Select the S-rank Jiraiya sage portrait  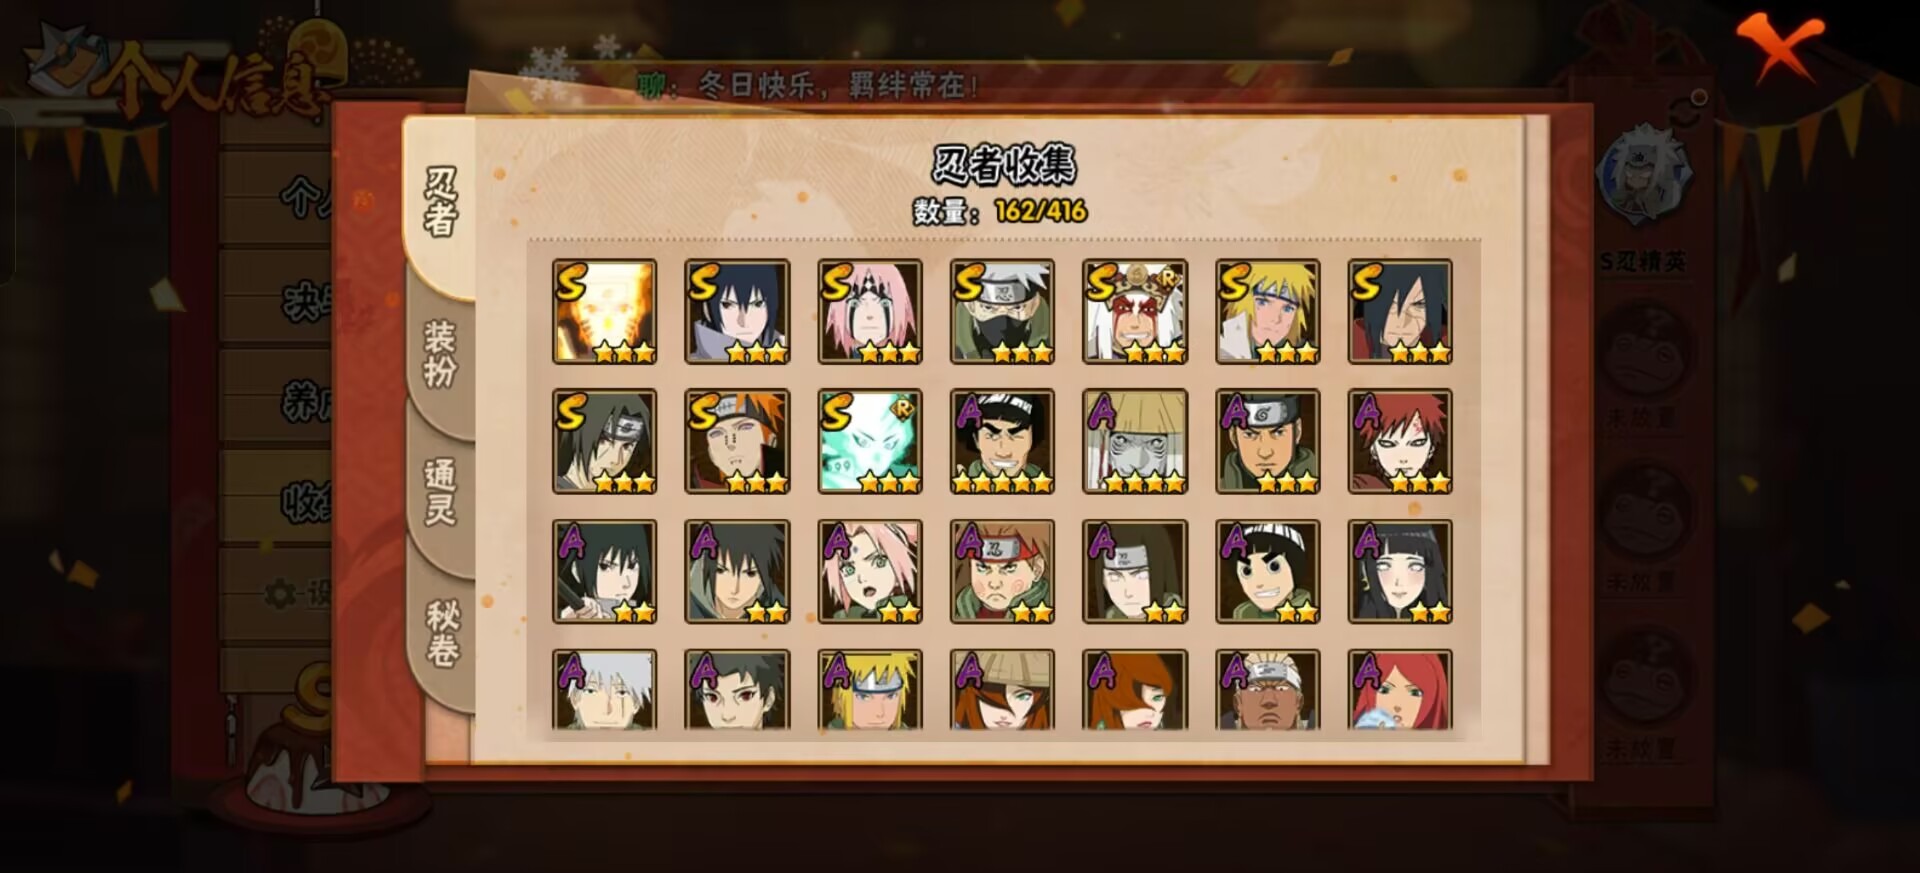[1135, 311]
